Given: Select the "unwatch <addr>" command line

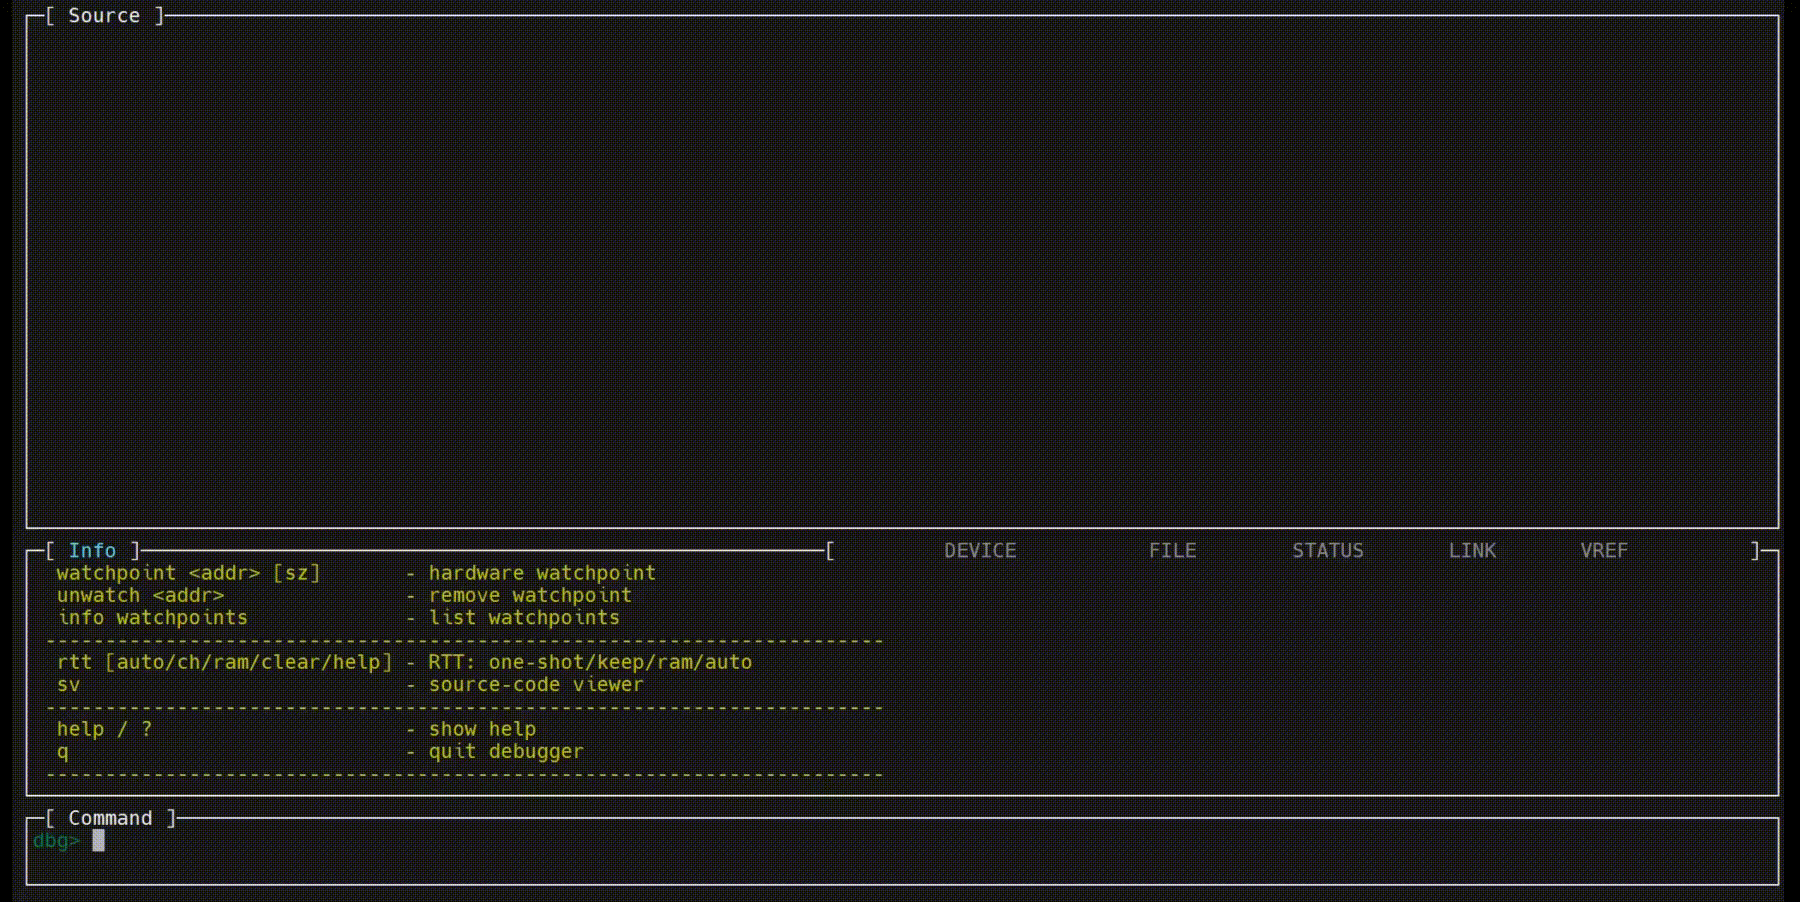Looking at the screenshot, I should [x=140, y=596].
